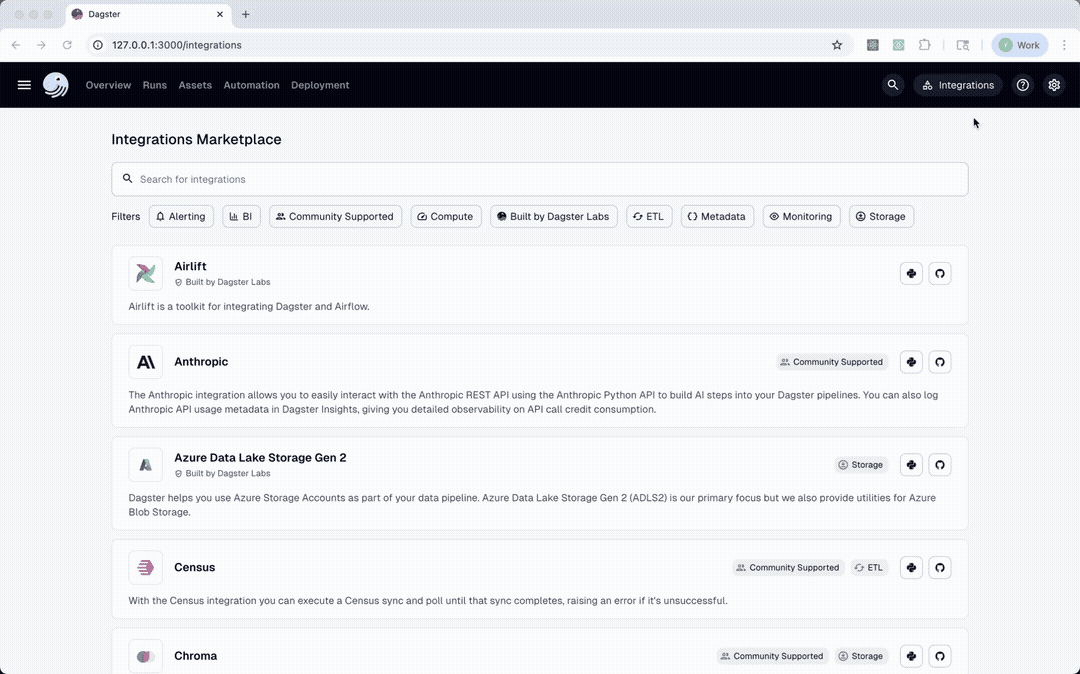This screenshot has width=1080, height=674.
Task: Close the Dagster browser tab
Action: [x=220, y=14]
